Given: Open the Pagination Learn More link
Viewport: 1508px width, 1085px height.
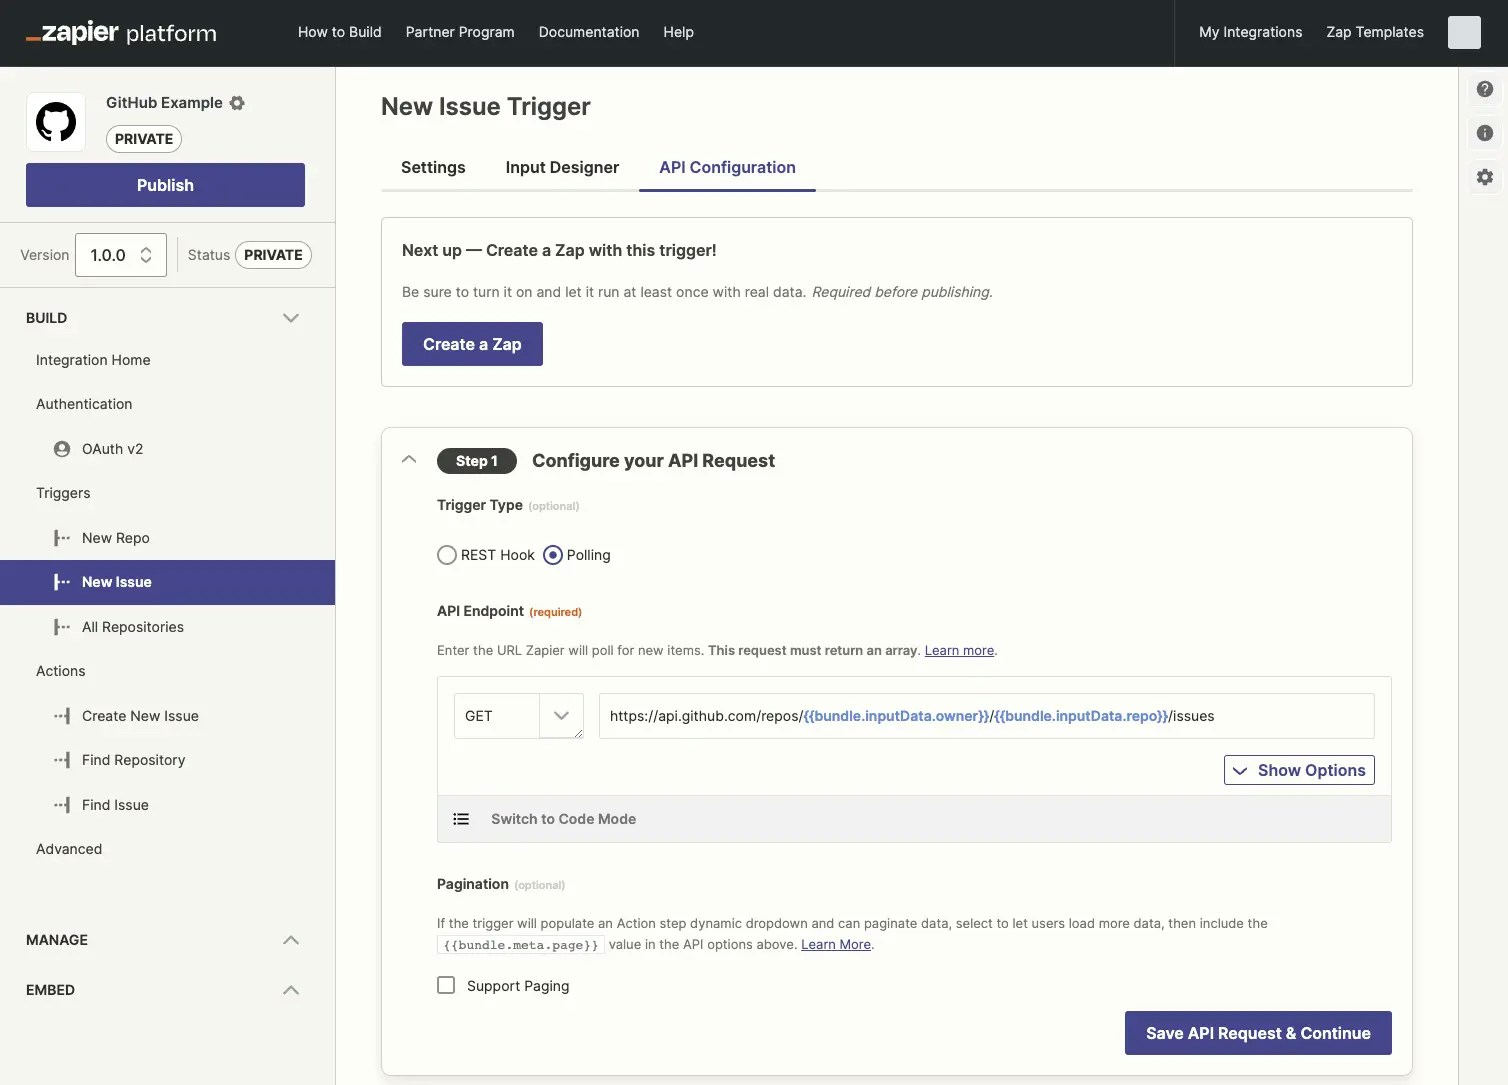Looking at the screenshot, I should 836,944.
